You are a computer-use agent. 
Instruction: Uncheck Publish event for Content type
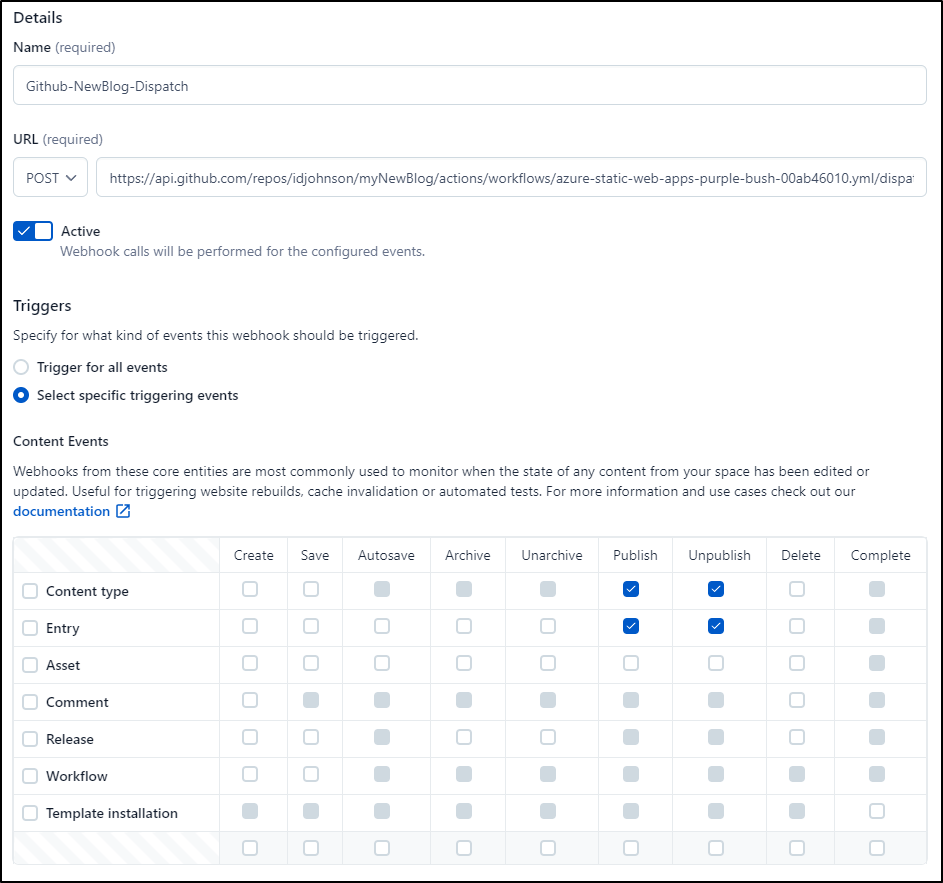(631, 589)
